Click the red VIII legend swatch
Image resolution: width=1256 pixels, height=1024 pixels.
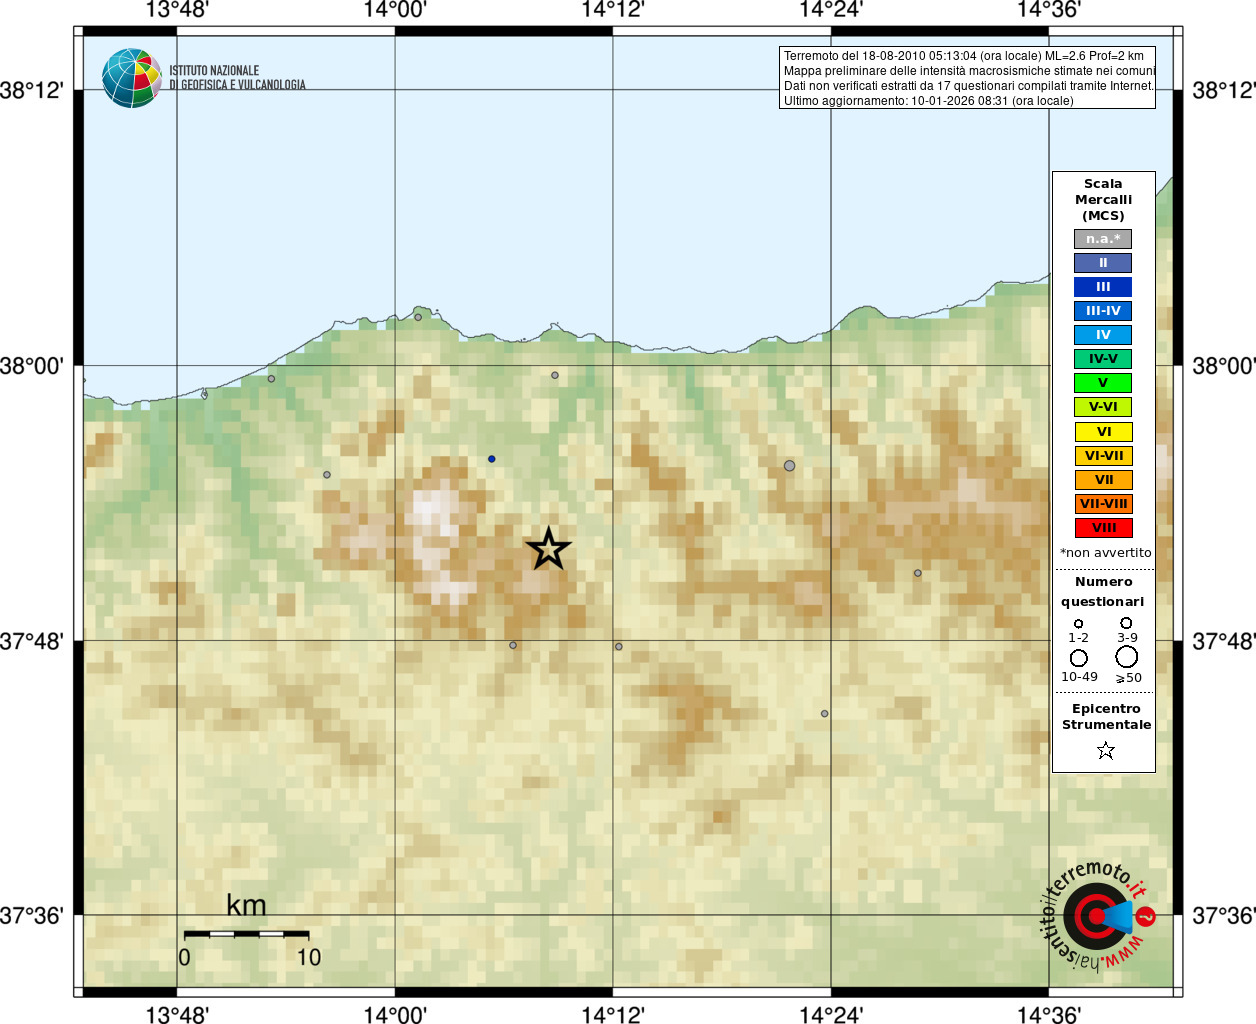(x=1103, y=528)
